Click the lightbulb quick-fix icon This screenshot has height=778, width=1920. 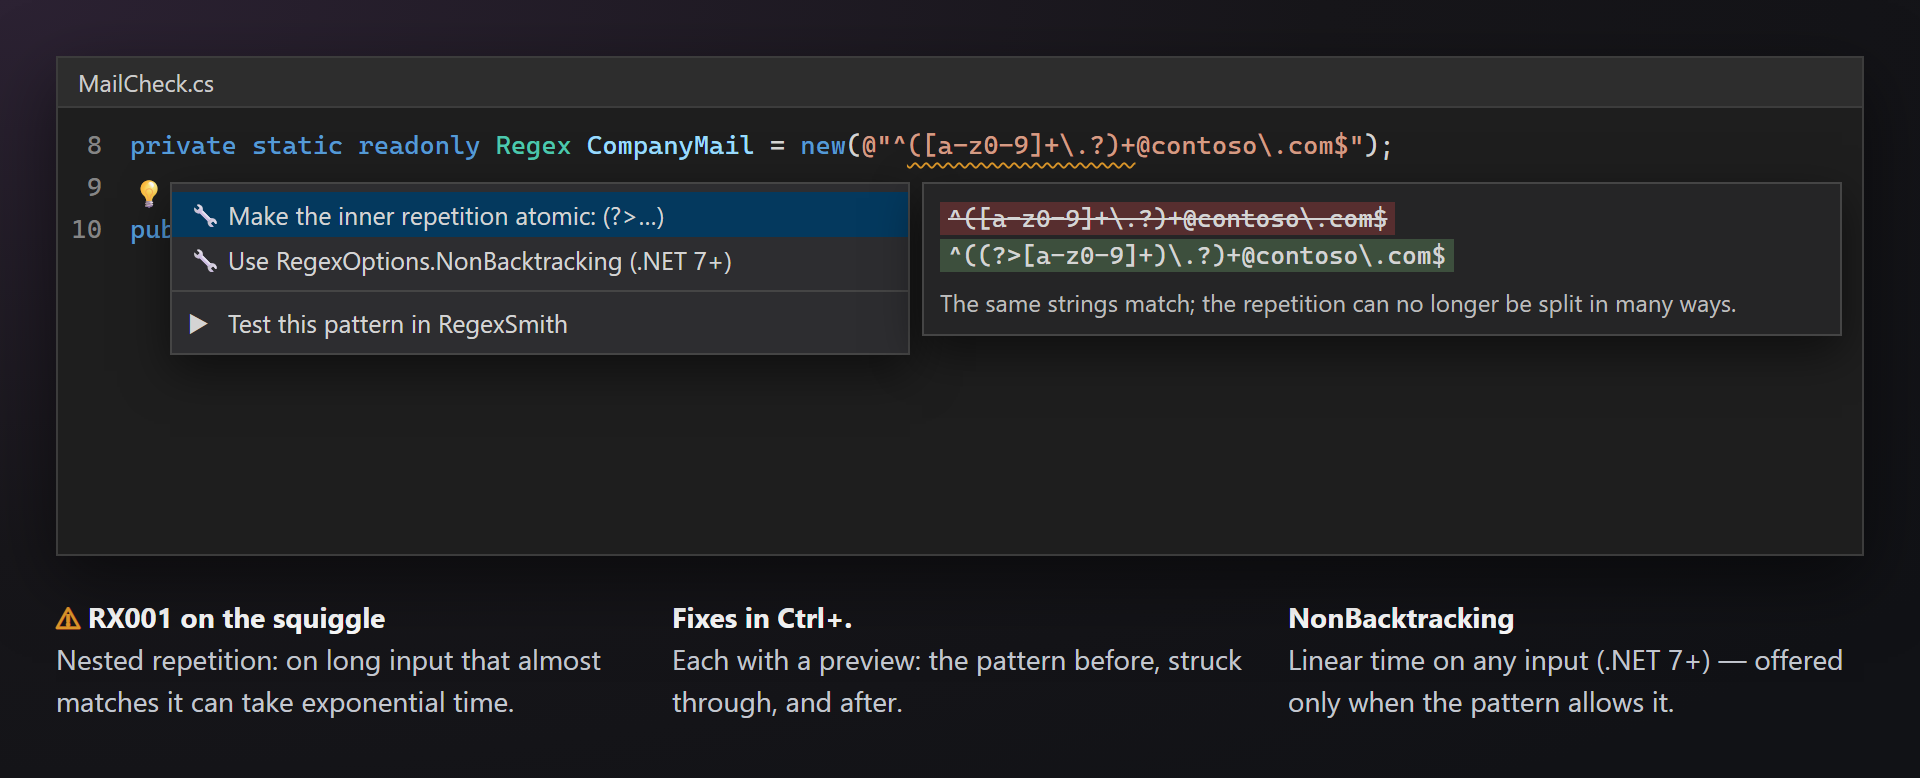tap(149, 192)
